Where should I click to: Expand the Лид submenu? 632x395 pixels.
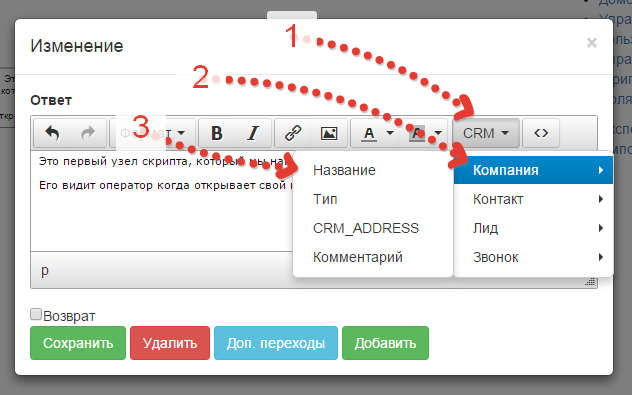(533, 228)
